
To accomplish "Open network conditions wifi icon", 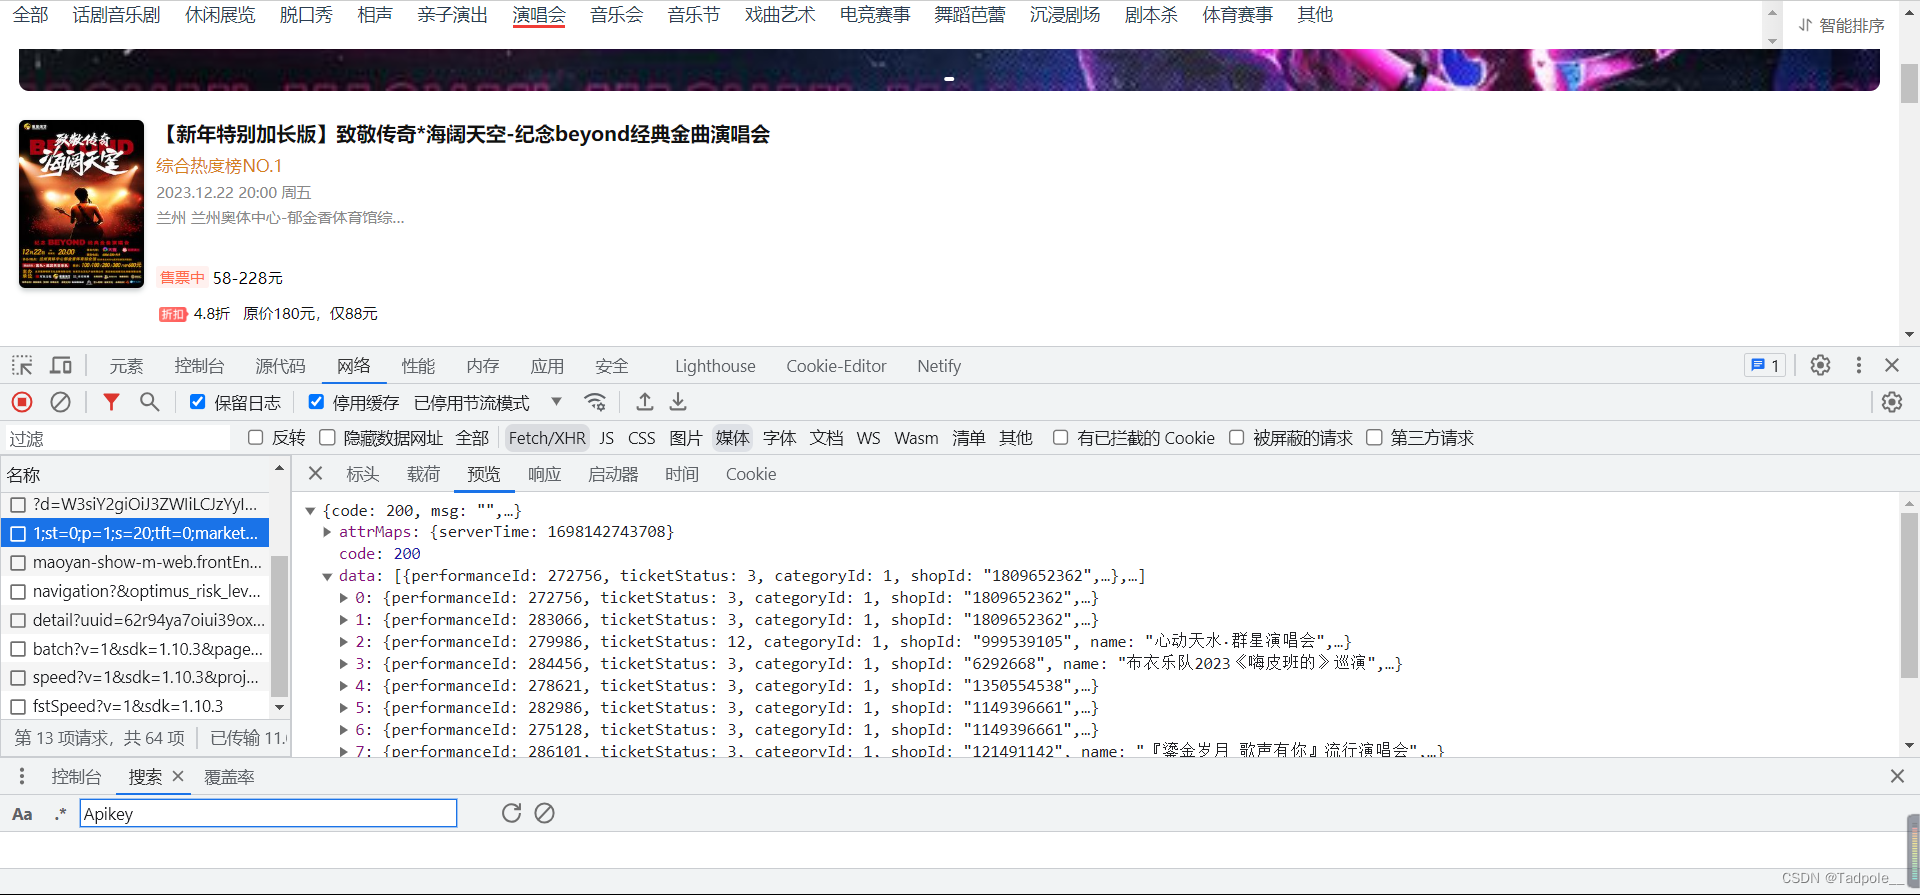I will (596, 402).
